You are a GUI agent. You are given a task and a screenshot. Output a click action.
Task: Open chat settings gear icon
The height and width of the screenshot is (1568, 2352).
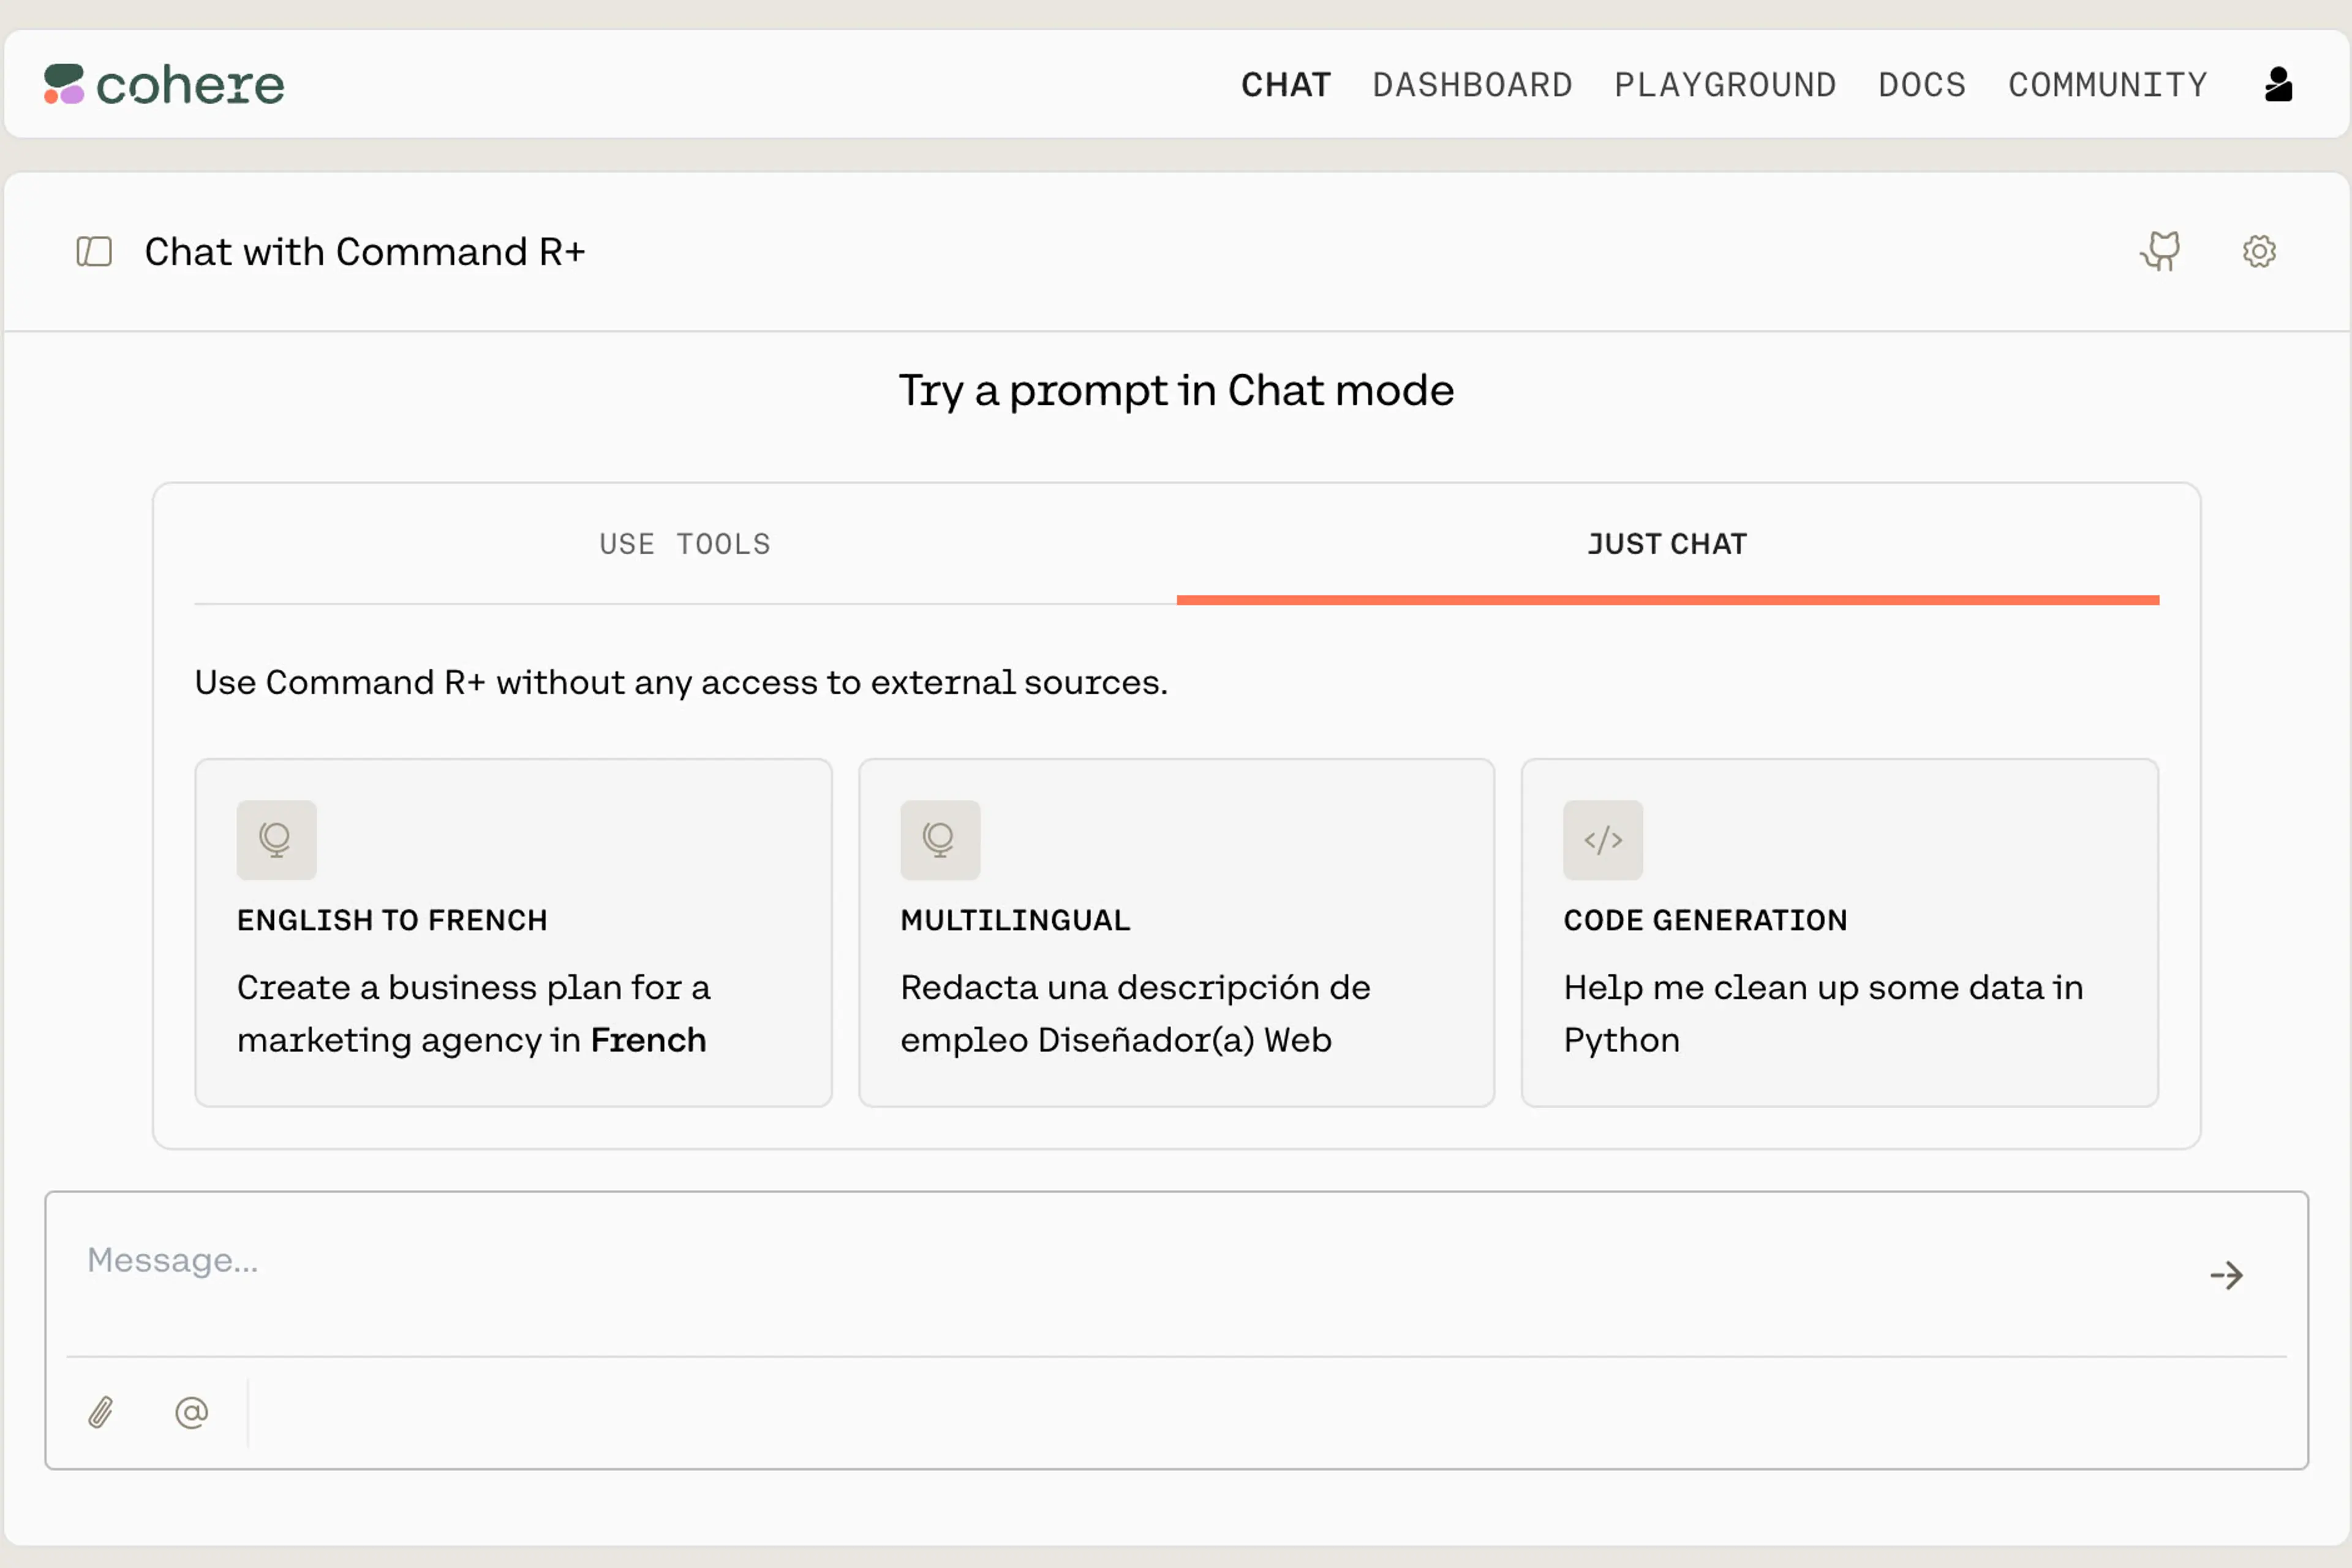(2259, 251)
